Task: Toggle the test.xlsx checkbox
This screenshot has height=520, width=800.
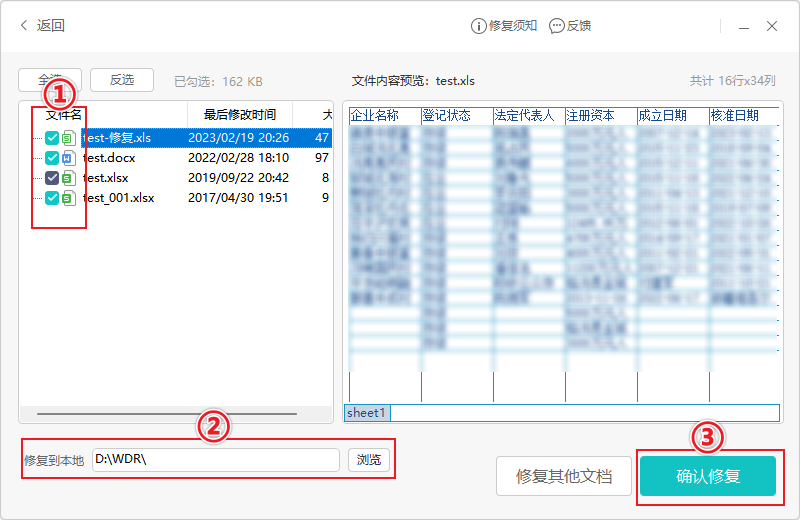Action: [x=52, y=178]
